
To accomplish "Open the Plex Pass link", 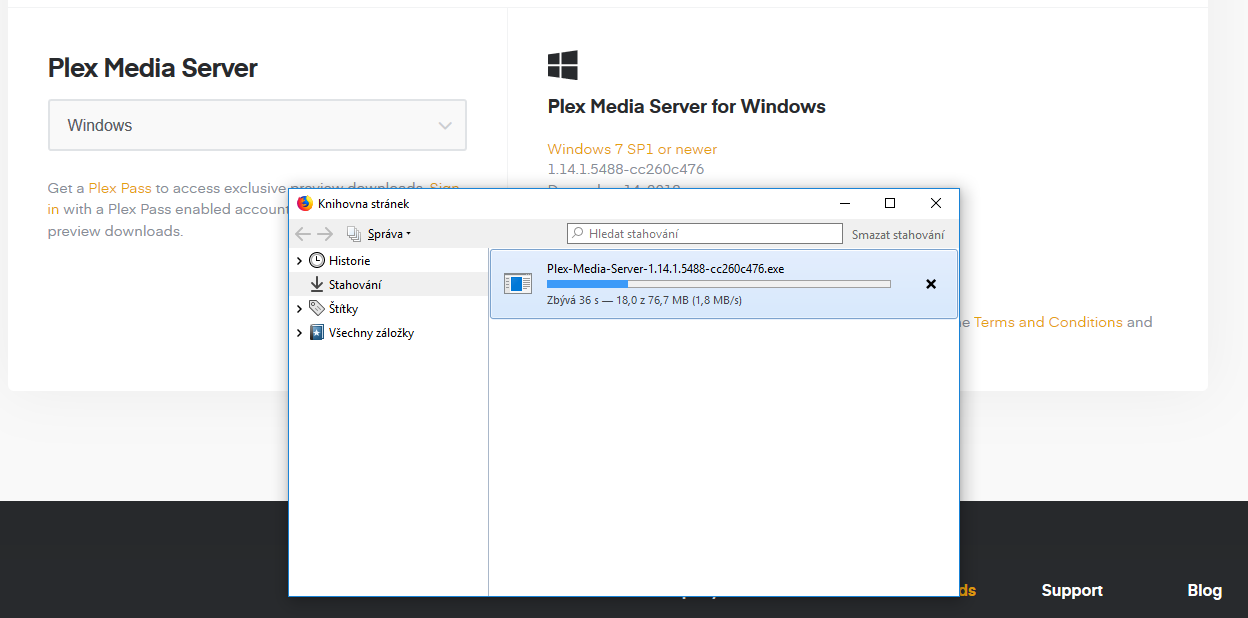I will [x=120, y=187].
